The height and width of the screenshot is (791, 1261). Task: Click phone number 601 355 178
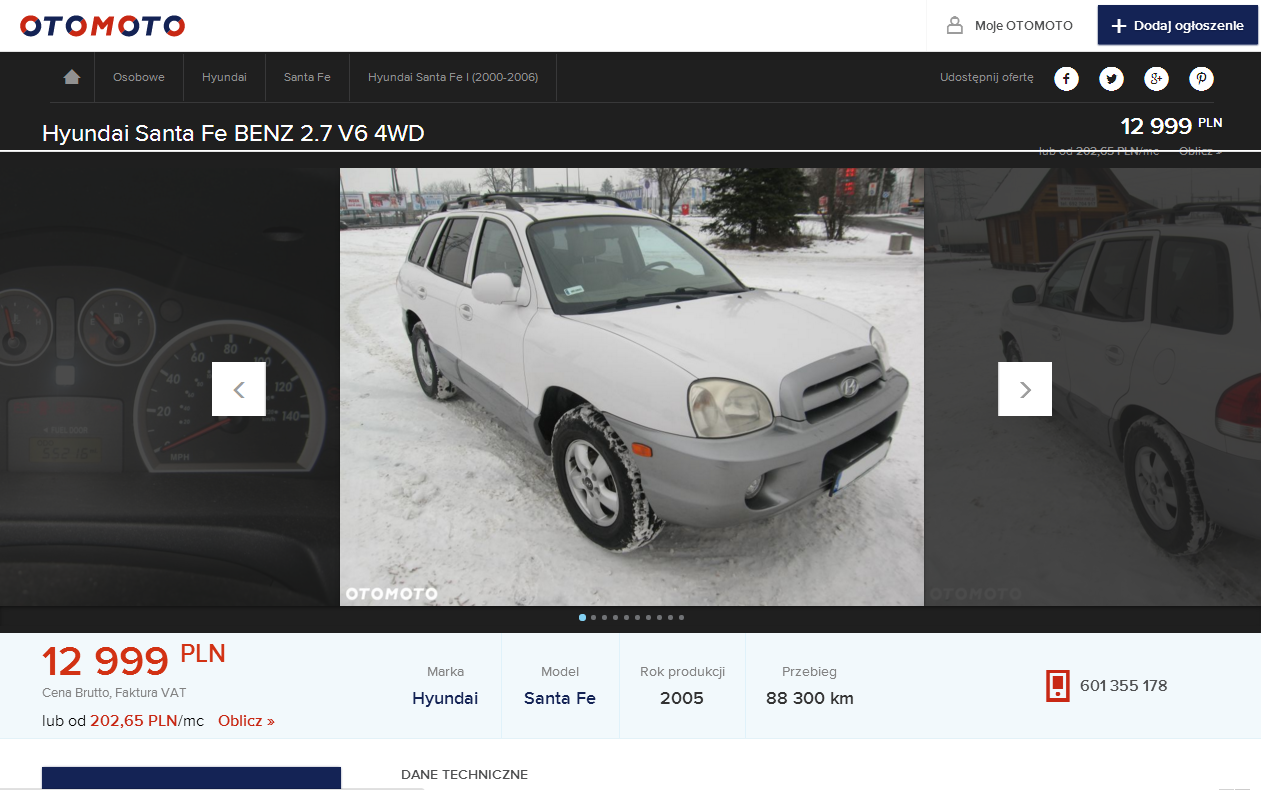1124,686
